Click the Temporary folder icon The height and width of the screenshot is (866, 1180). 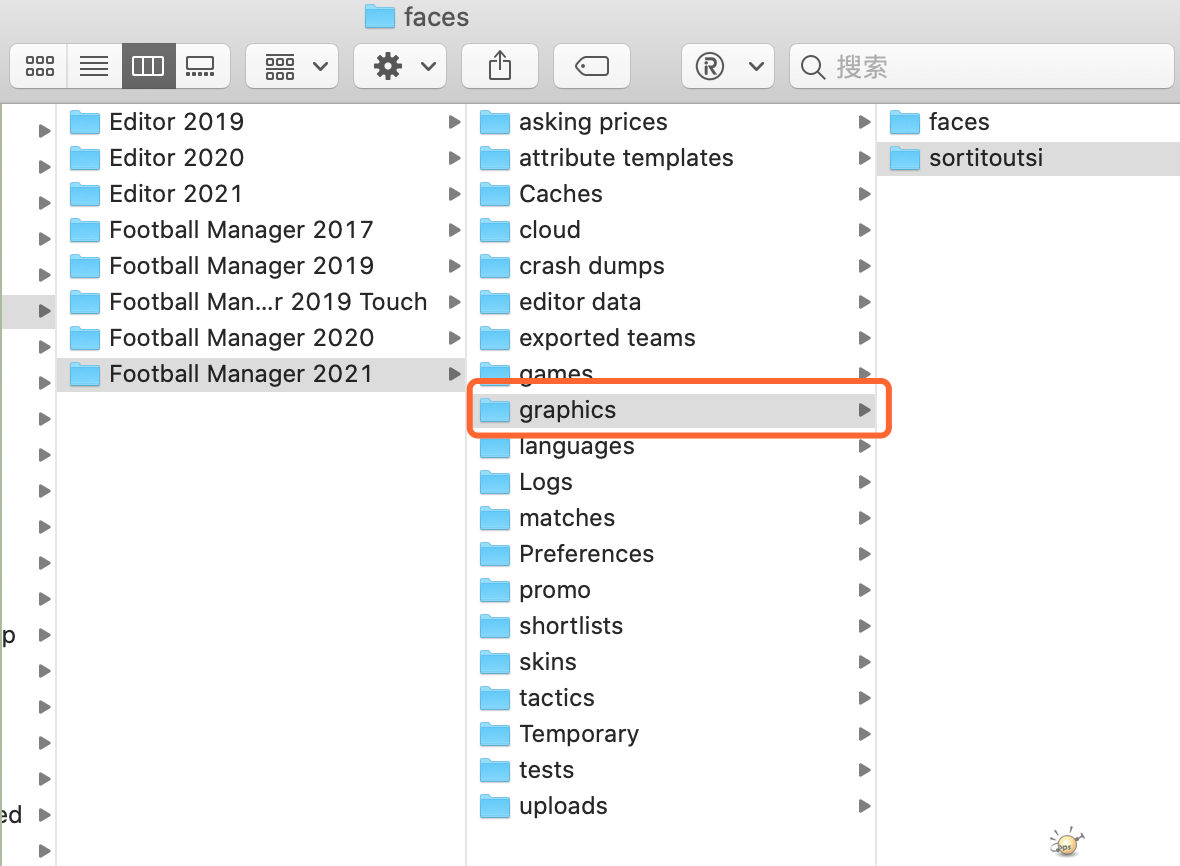point(494,734)
